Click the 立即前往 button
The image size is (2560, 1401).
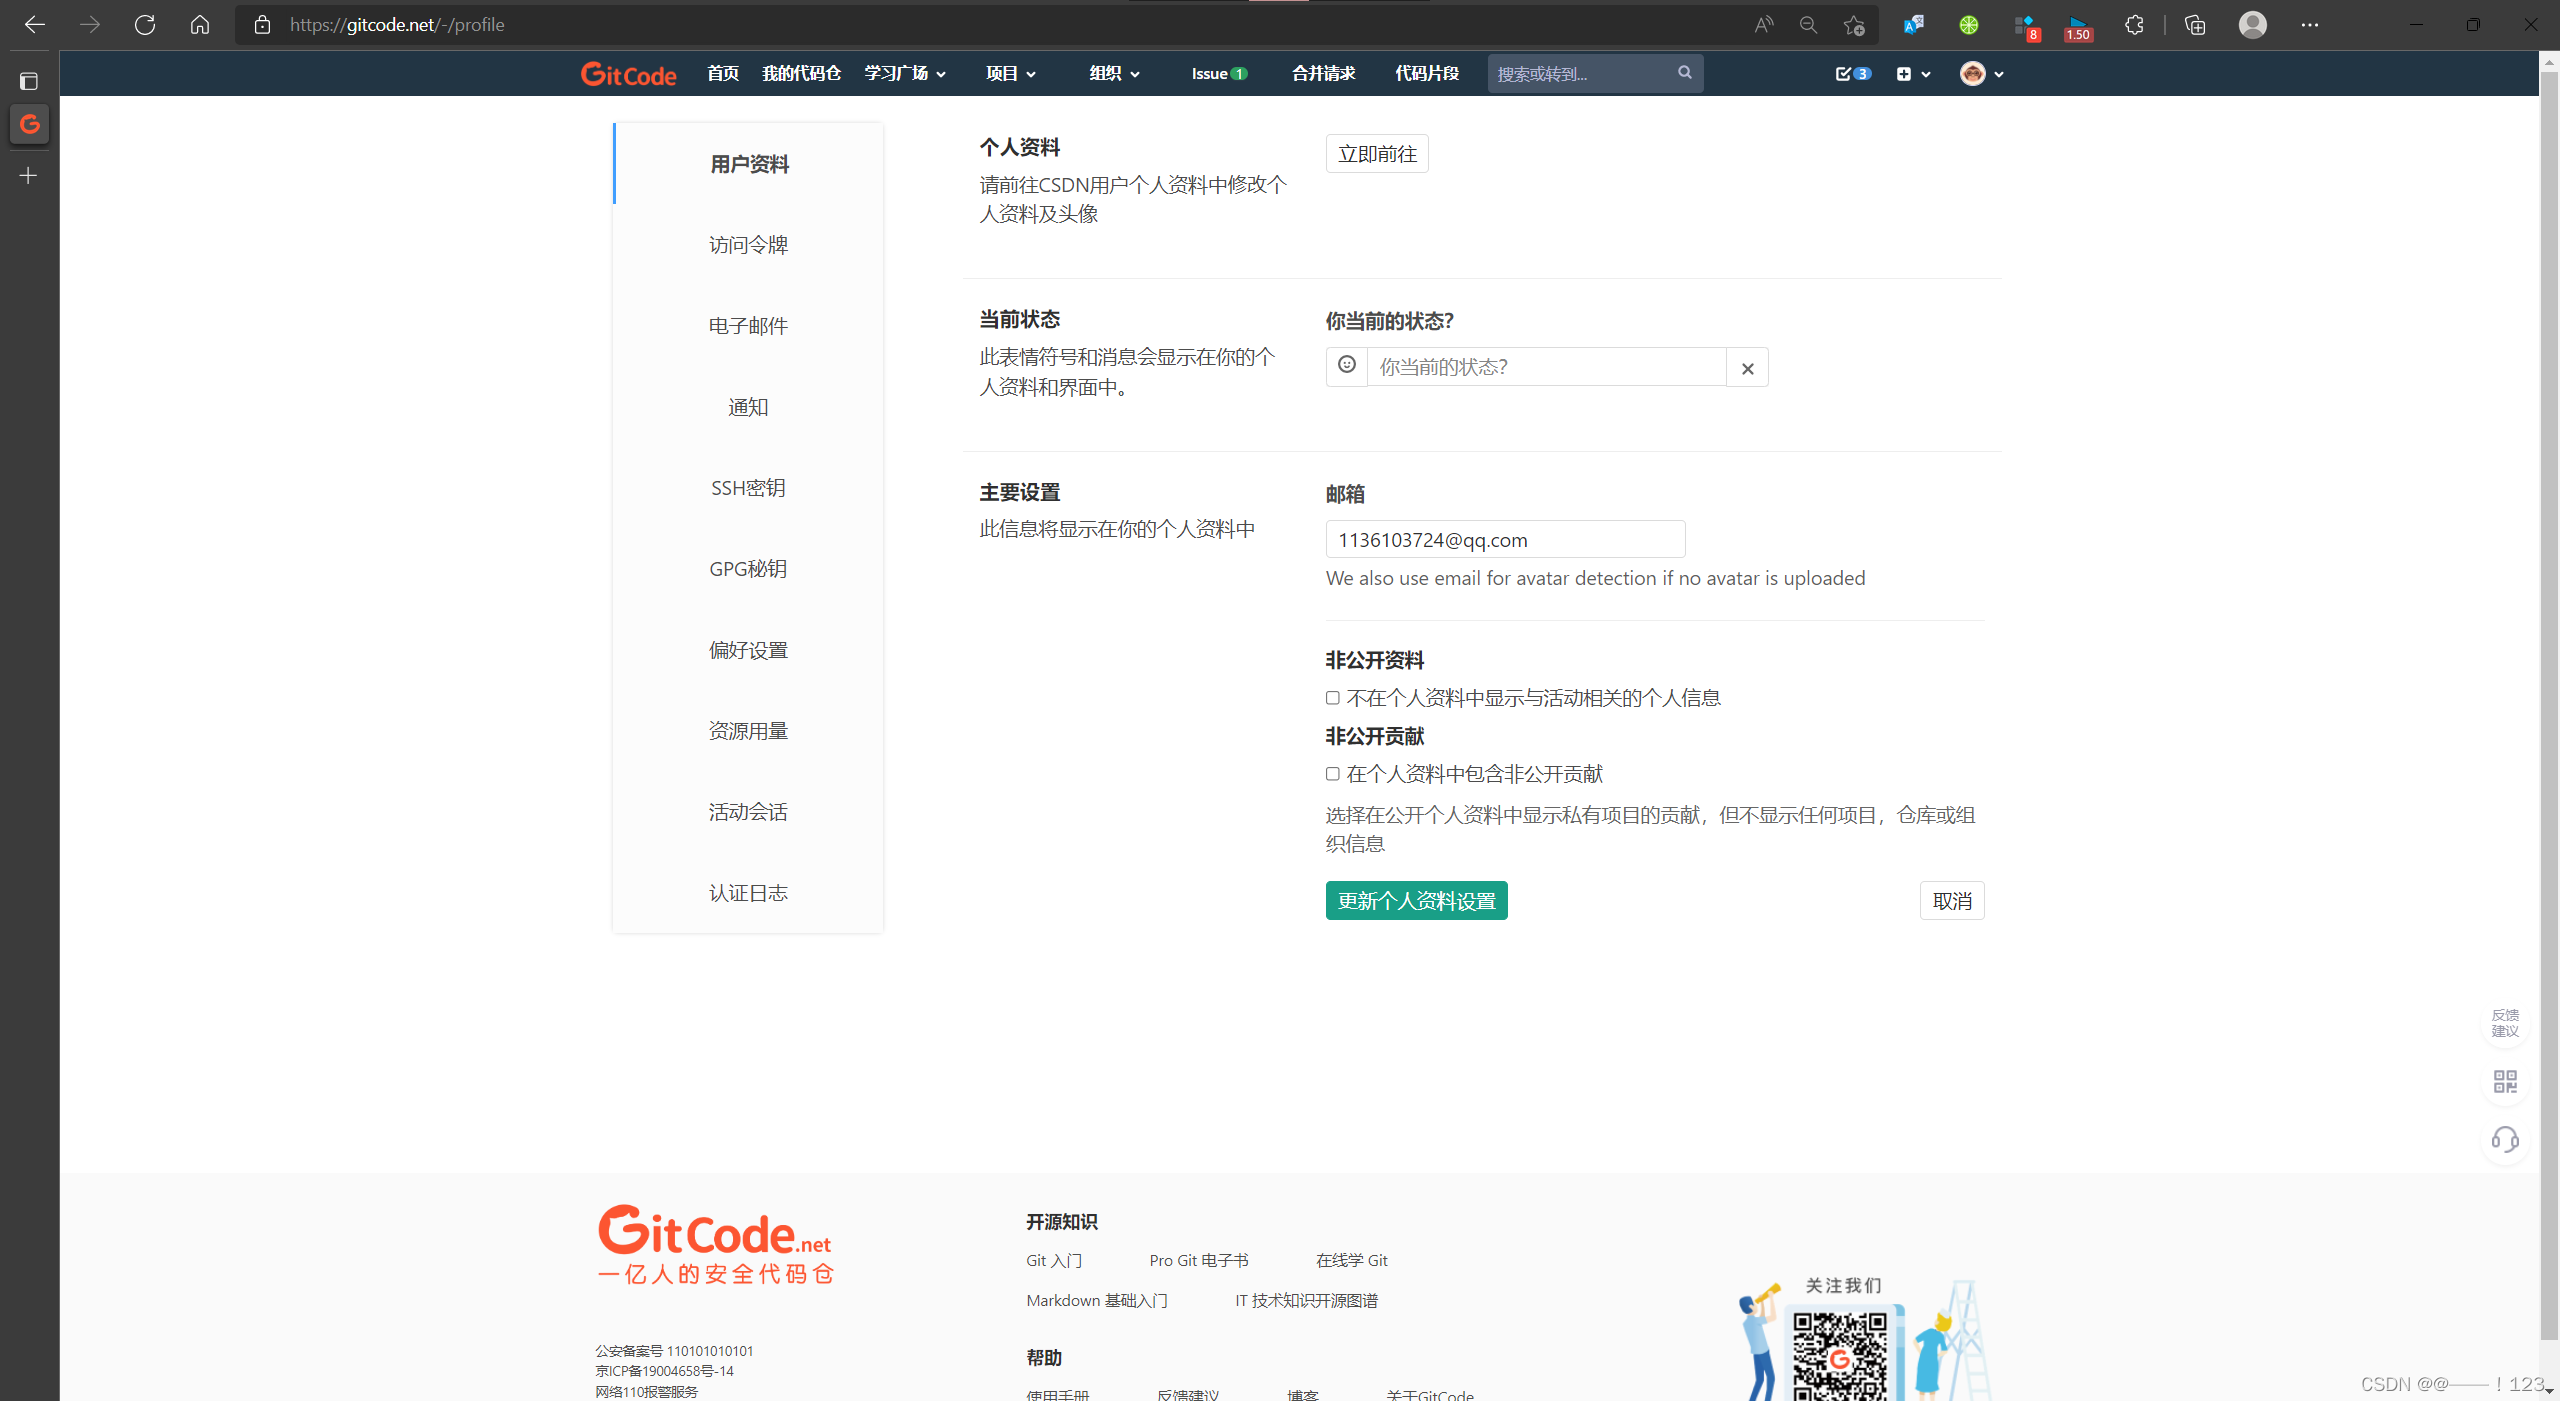coord(1376,153)
